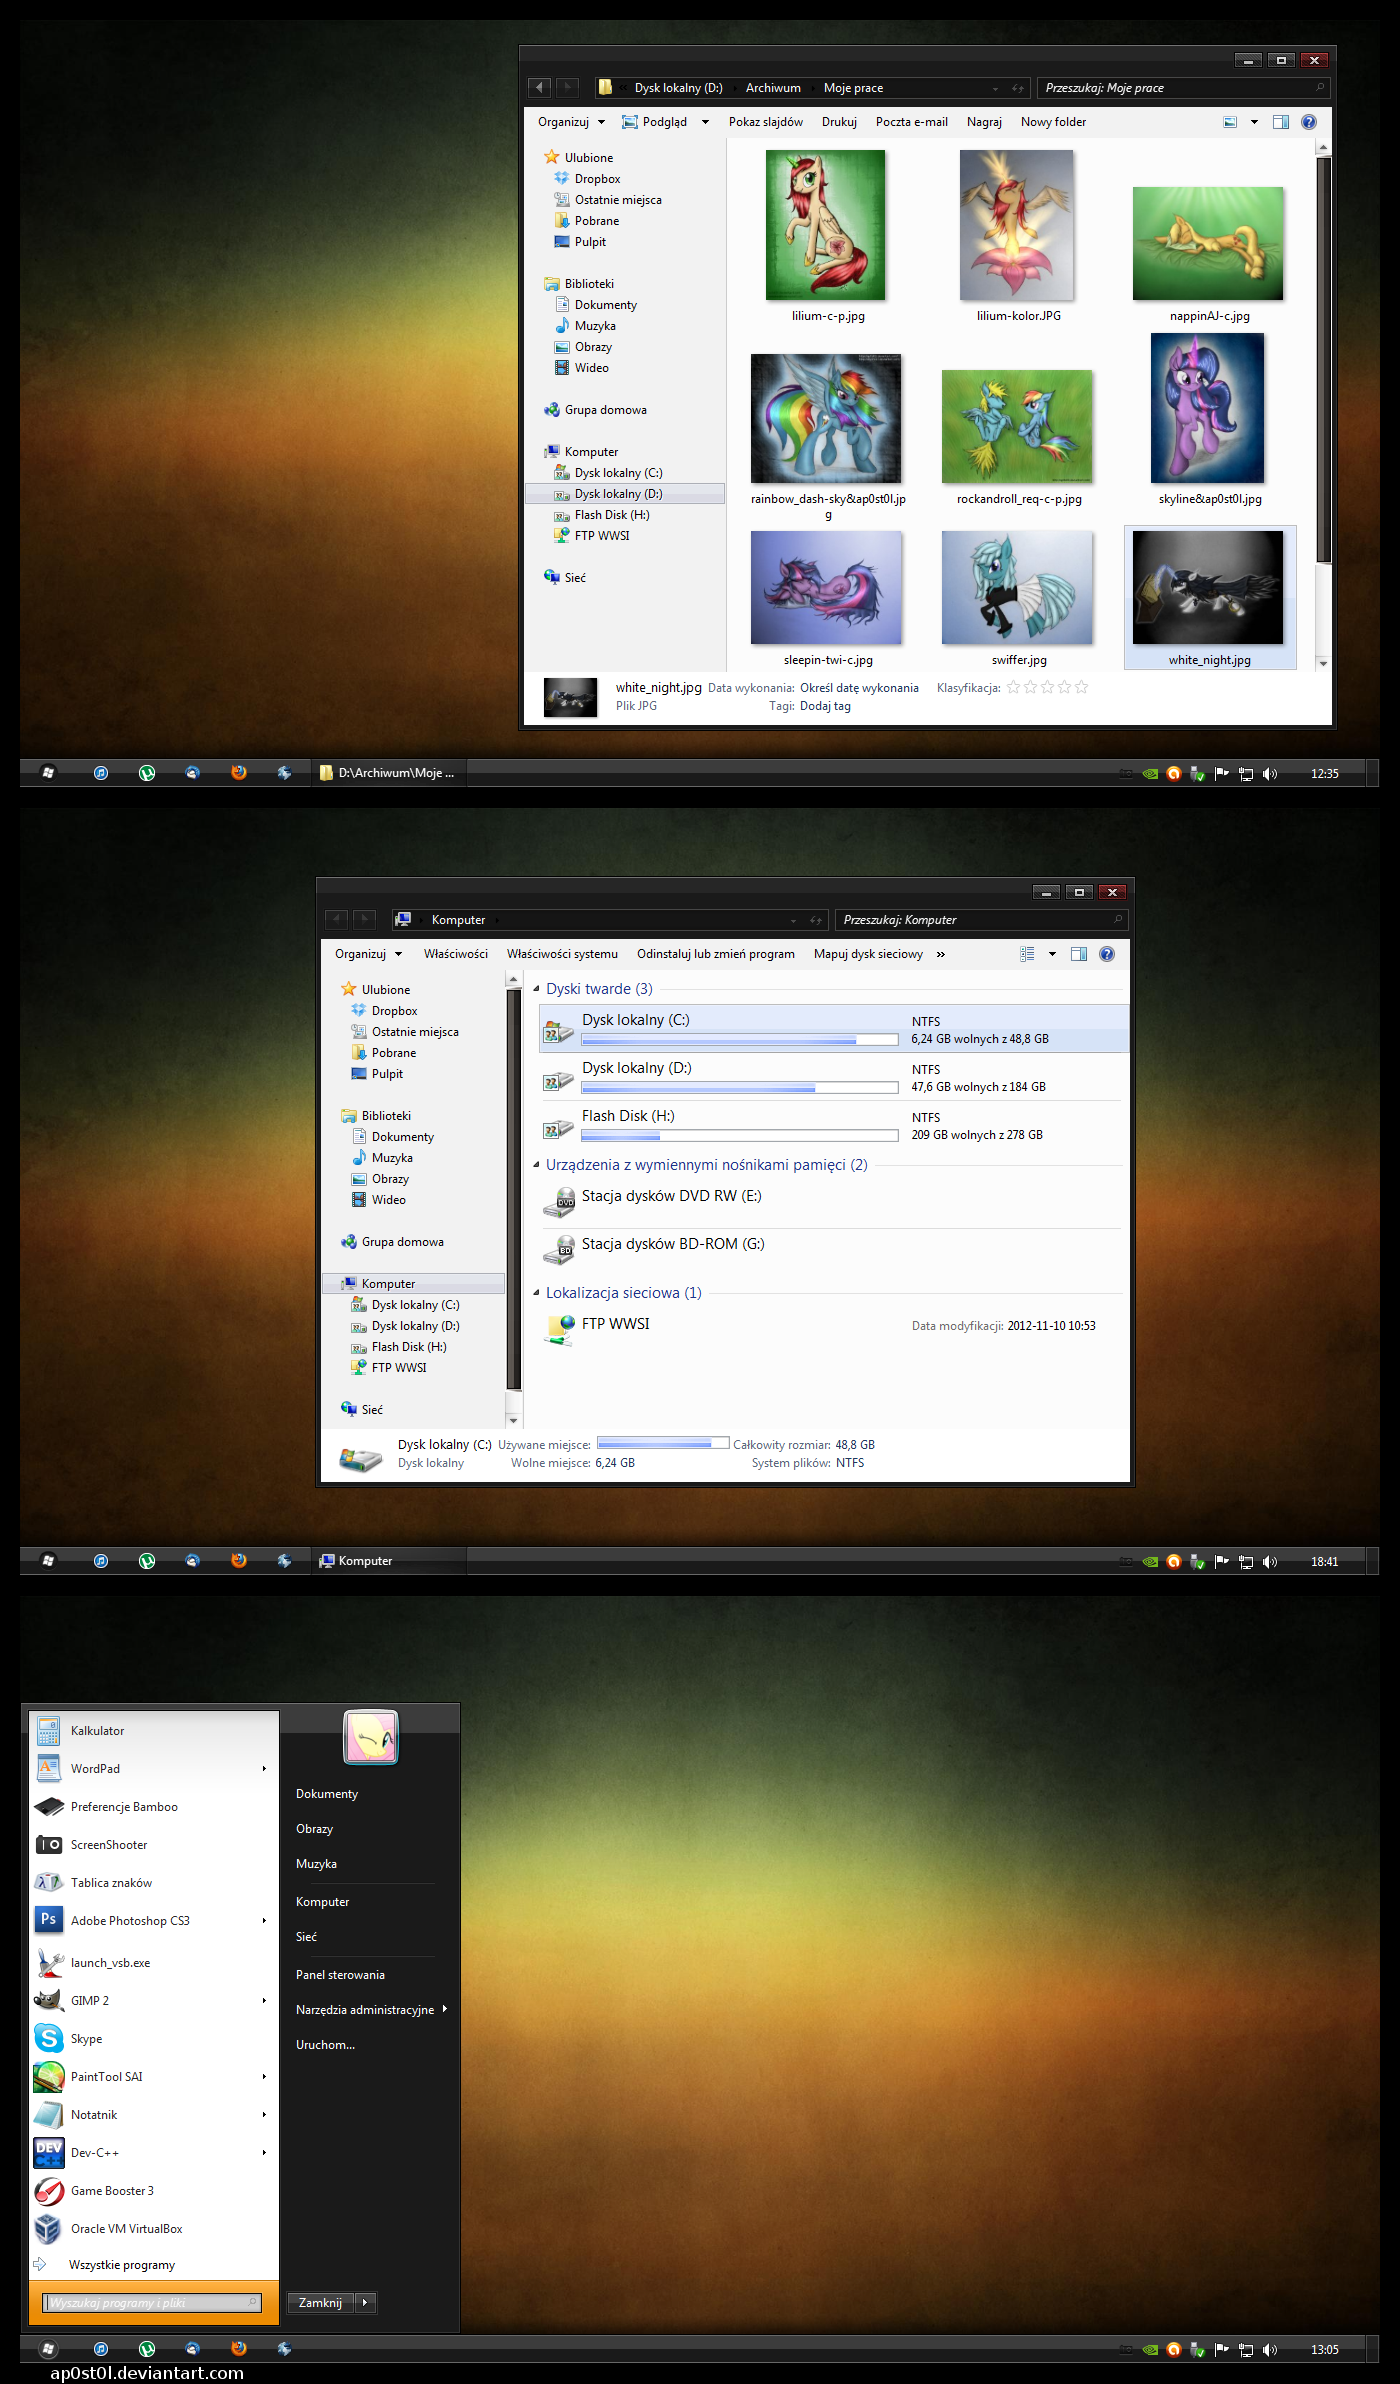Go back in the Moje prace window
Screen dimensions: 1400x2384
pyautogui.click(x=540, y=88)
